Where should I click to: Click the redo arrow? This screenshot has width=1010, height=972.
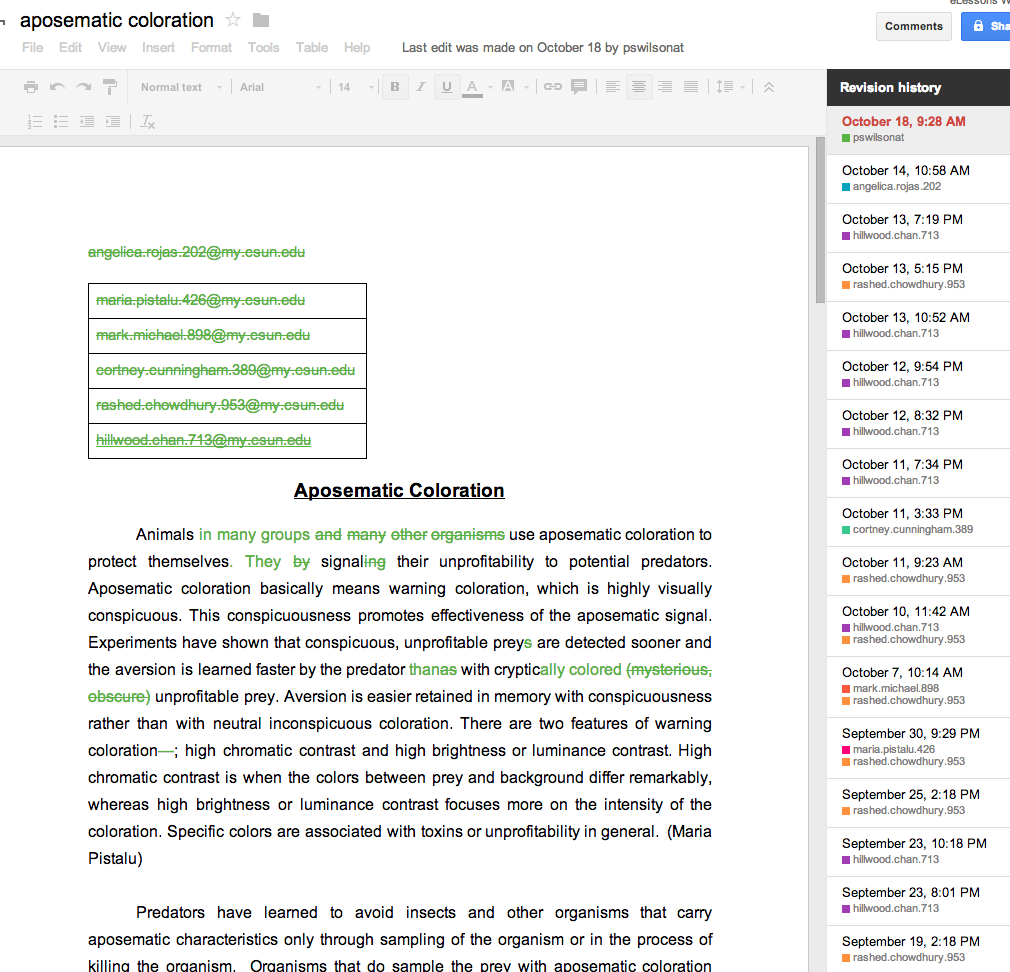pyautogui.click(x=84, y=87)
